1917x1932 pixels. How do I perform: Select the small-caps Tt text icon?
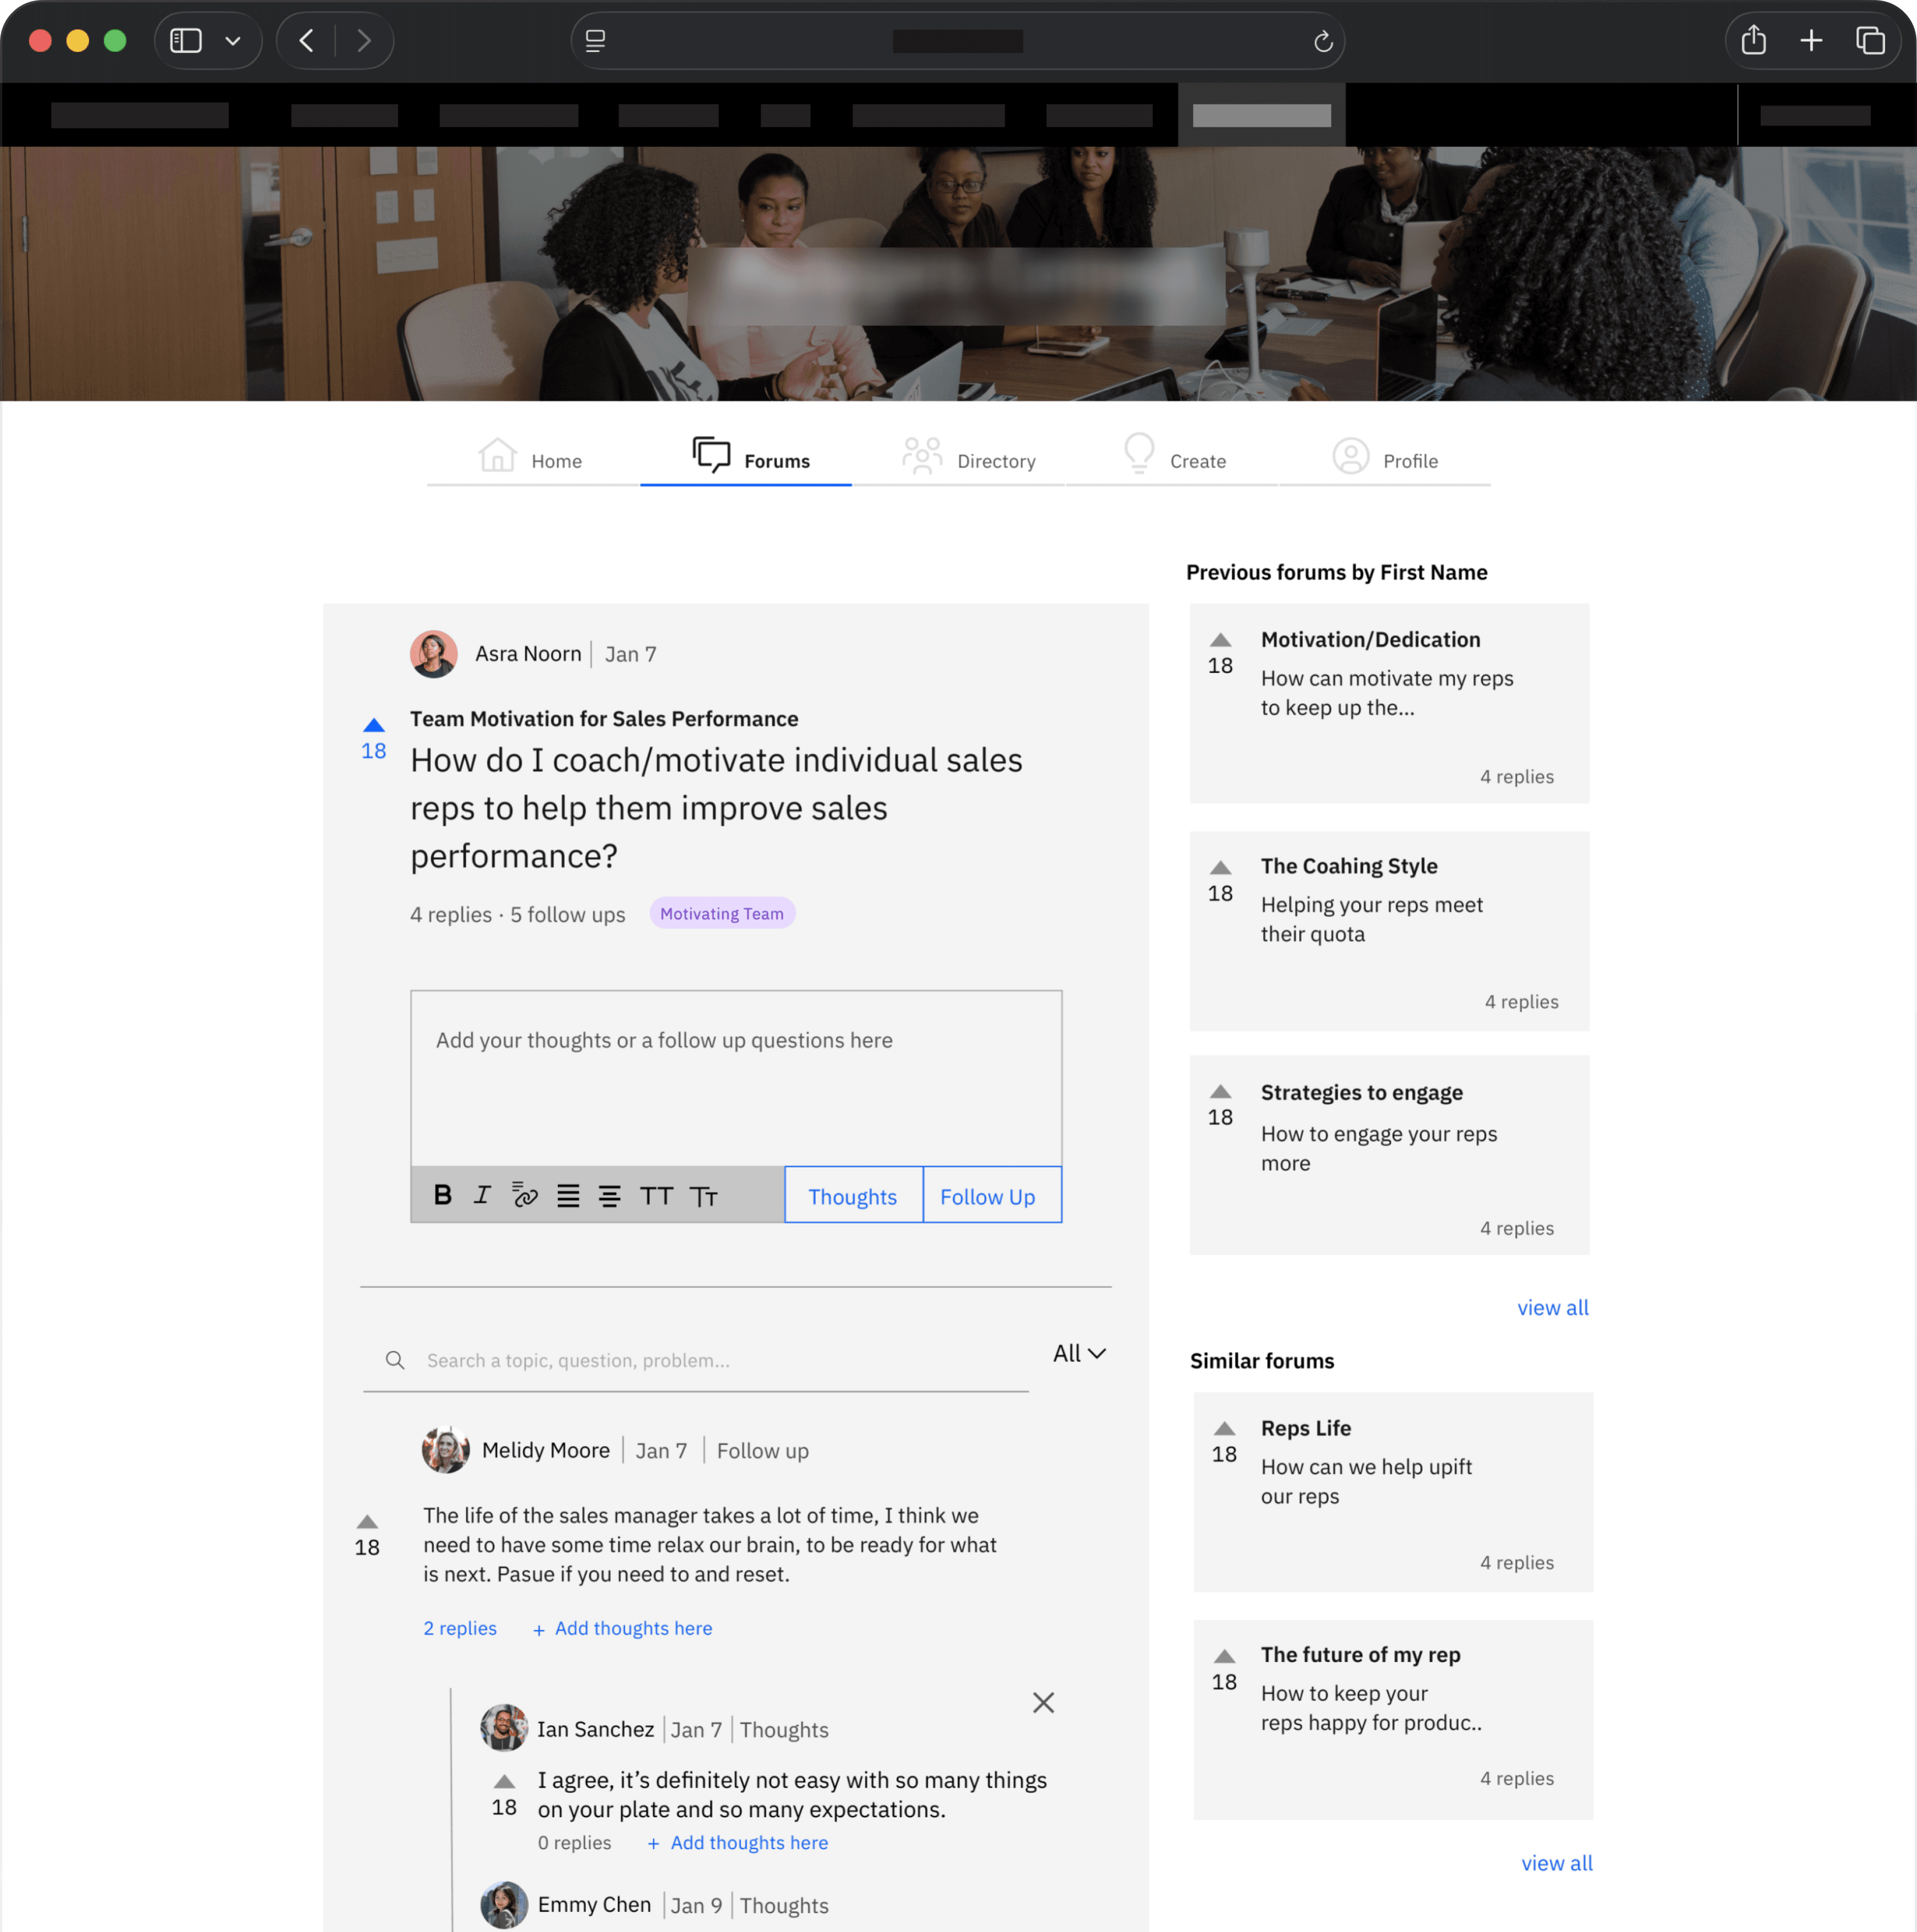[x=704, y=1197]
